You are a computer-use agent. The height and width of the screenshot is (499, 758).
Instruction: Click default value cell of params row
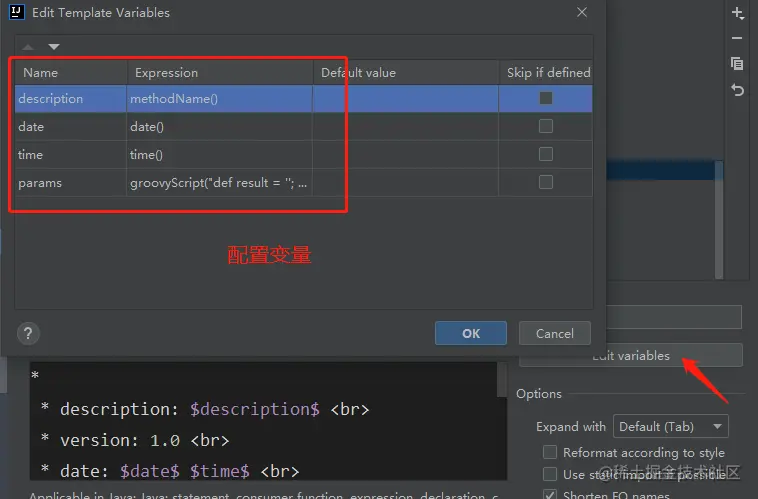pos(406,183)
